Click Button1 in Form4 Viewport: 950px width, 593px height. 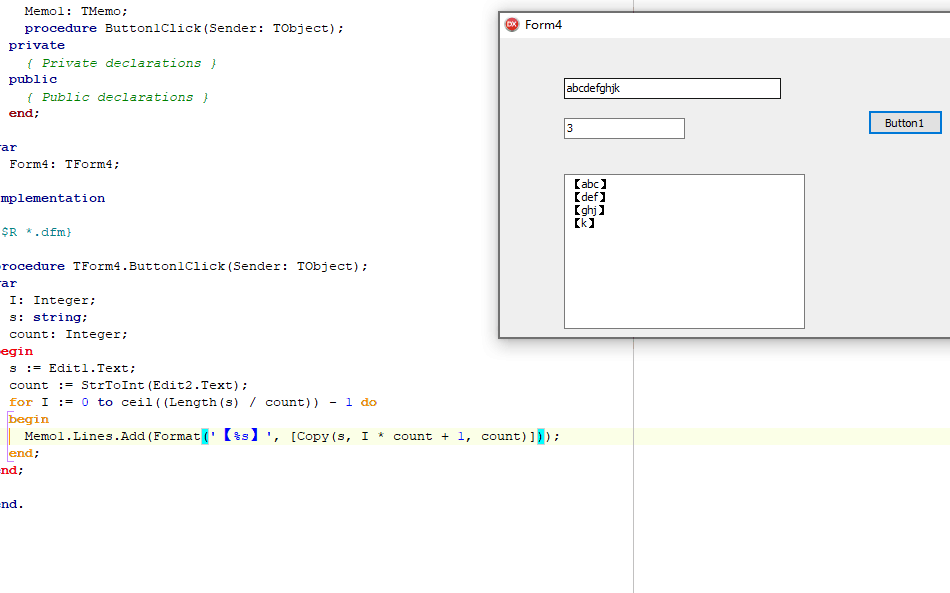pos(905,123)
